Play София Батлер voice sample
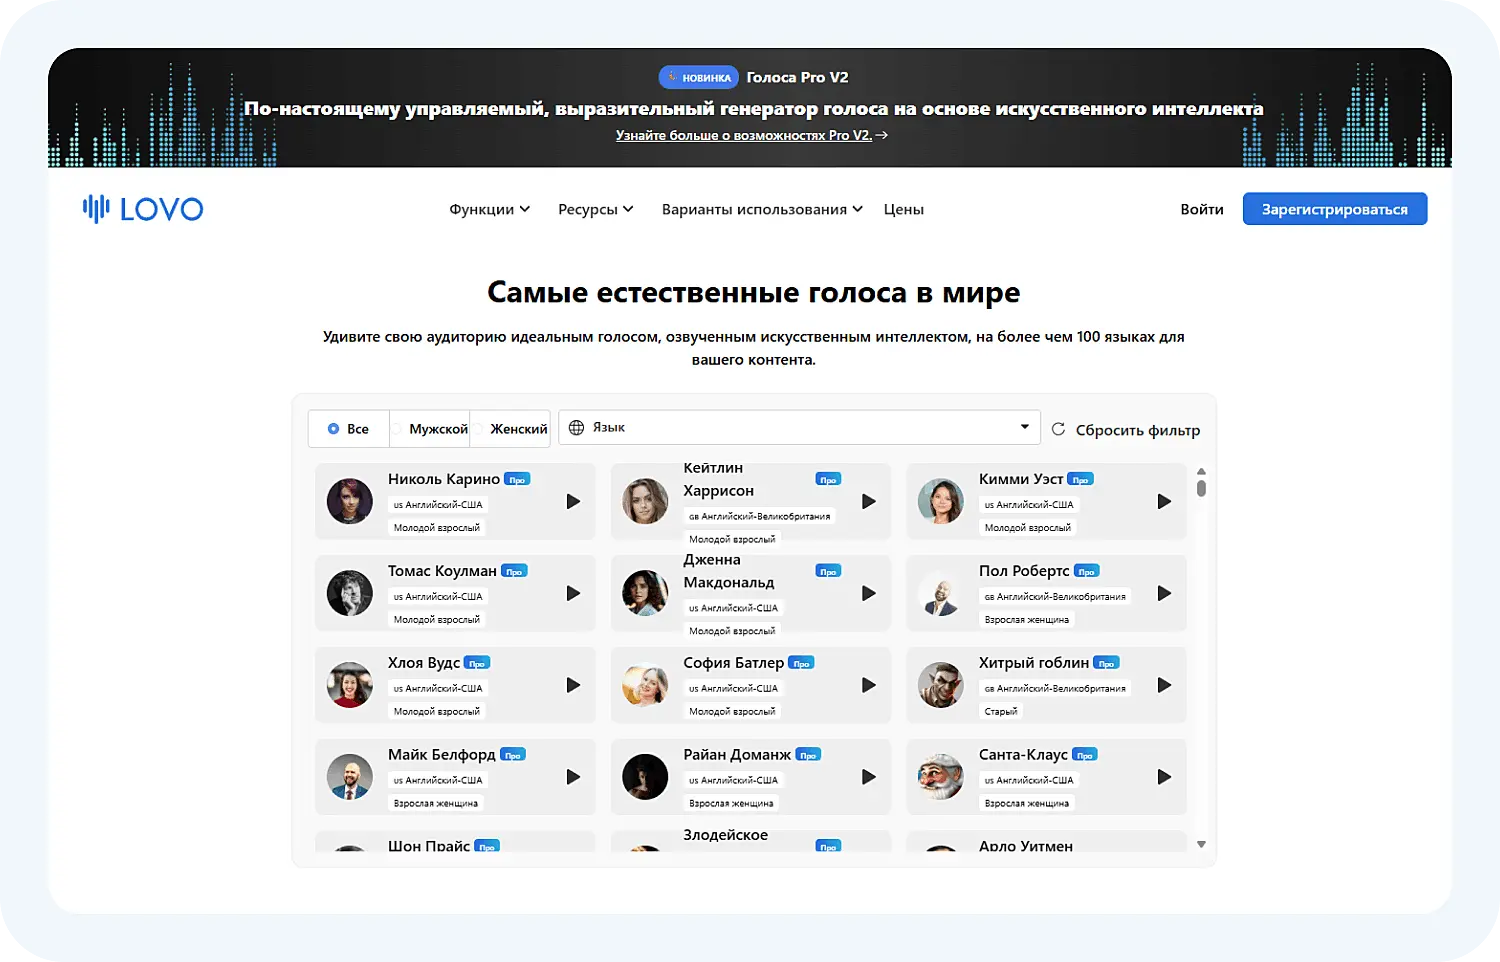Viewport: 1500px width, 962px height. (868, 686)
